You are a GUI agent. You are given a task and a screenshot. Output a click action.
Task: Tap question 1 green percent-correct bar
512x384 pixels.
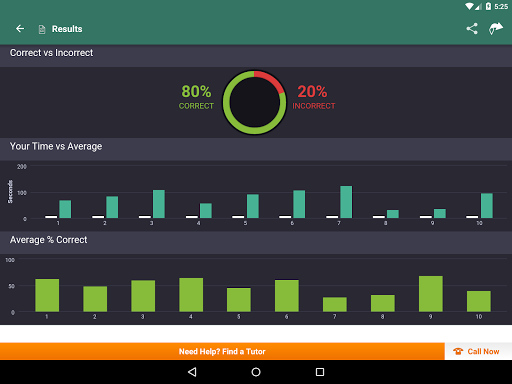[x=47, y=295]
